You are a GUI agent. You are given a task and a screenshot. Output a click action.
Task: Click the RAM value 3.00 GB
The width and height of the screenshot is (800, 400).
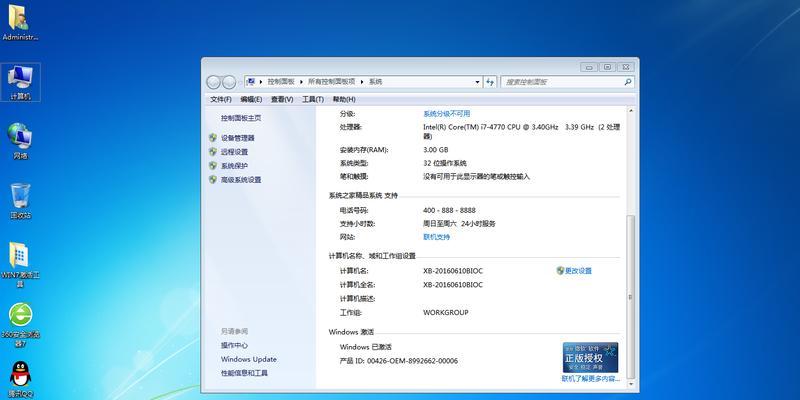click(436, 150)
